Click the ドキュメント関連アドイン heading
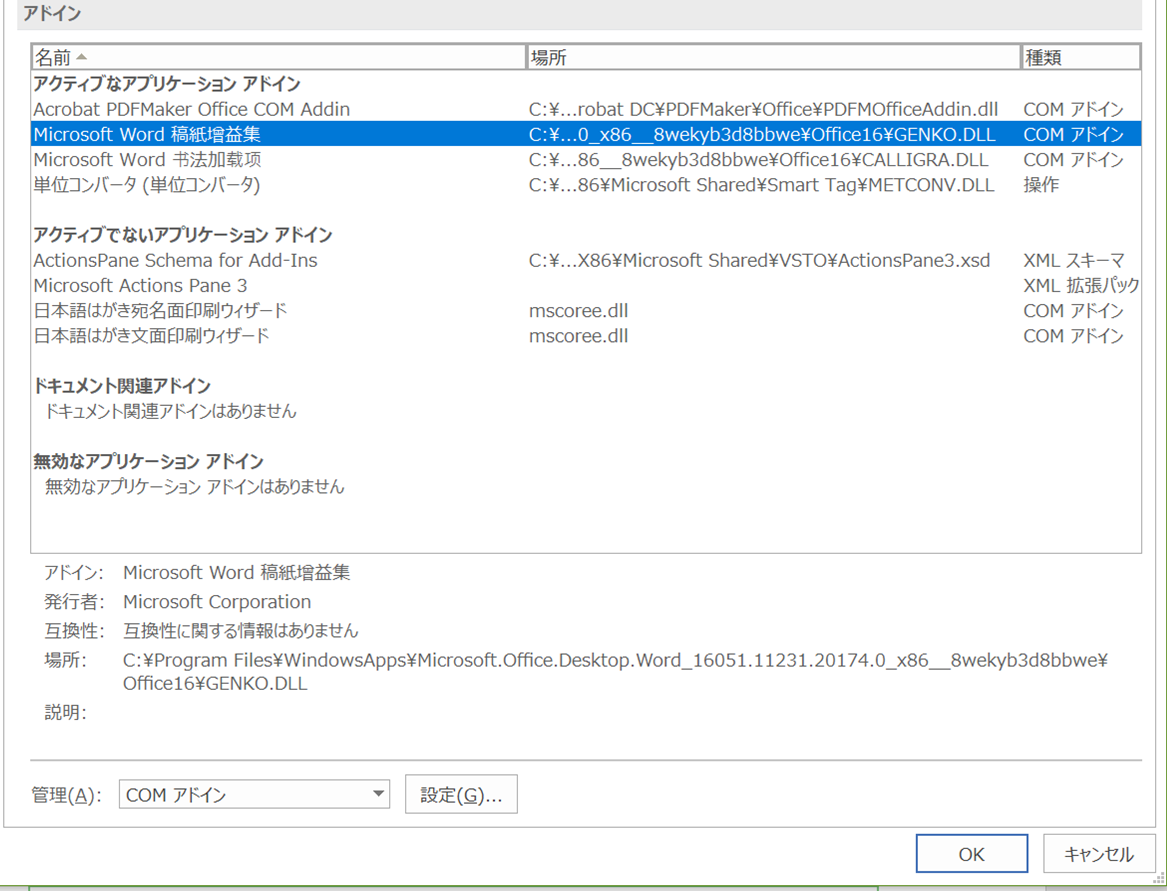This screenshot has width=1167, height=891. [x=121, y=386]
